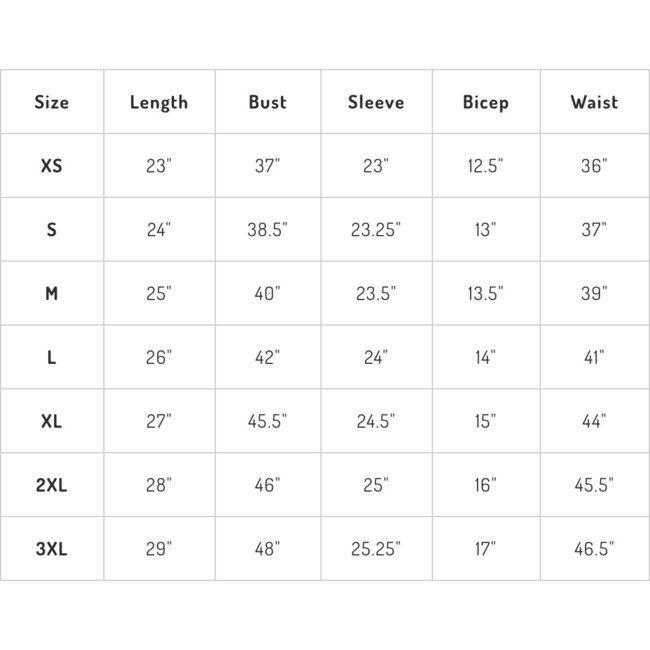
Task: Click the Size column header
Action: point(52,102)
